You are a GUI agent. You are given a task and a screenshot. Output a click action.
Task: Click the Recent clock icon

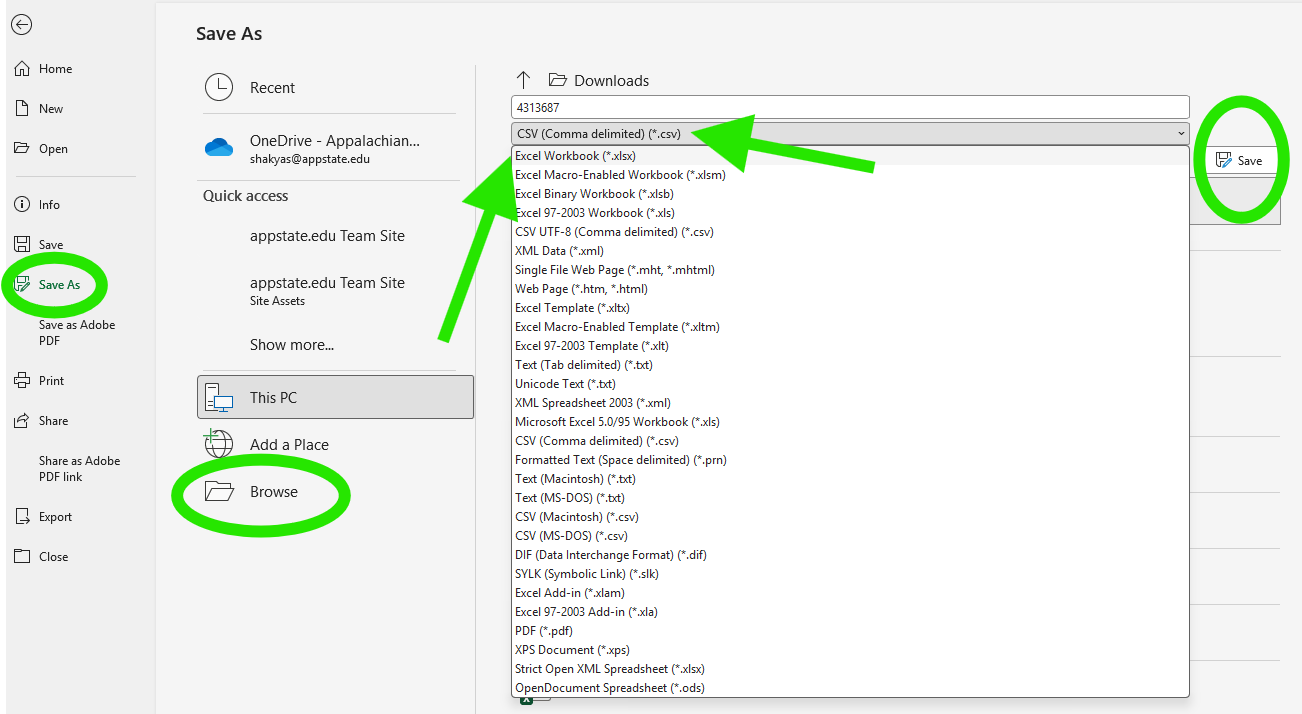coord(218,88)
